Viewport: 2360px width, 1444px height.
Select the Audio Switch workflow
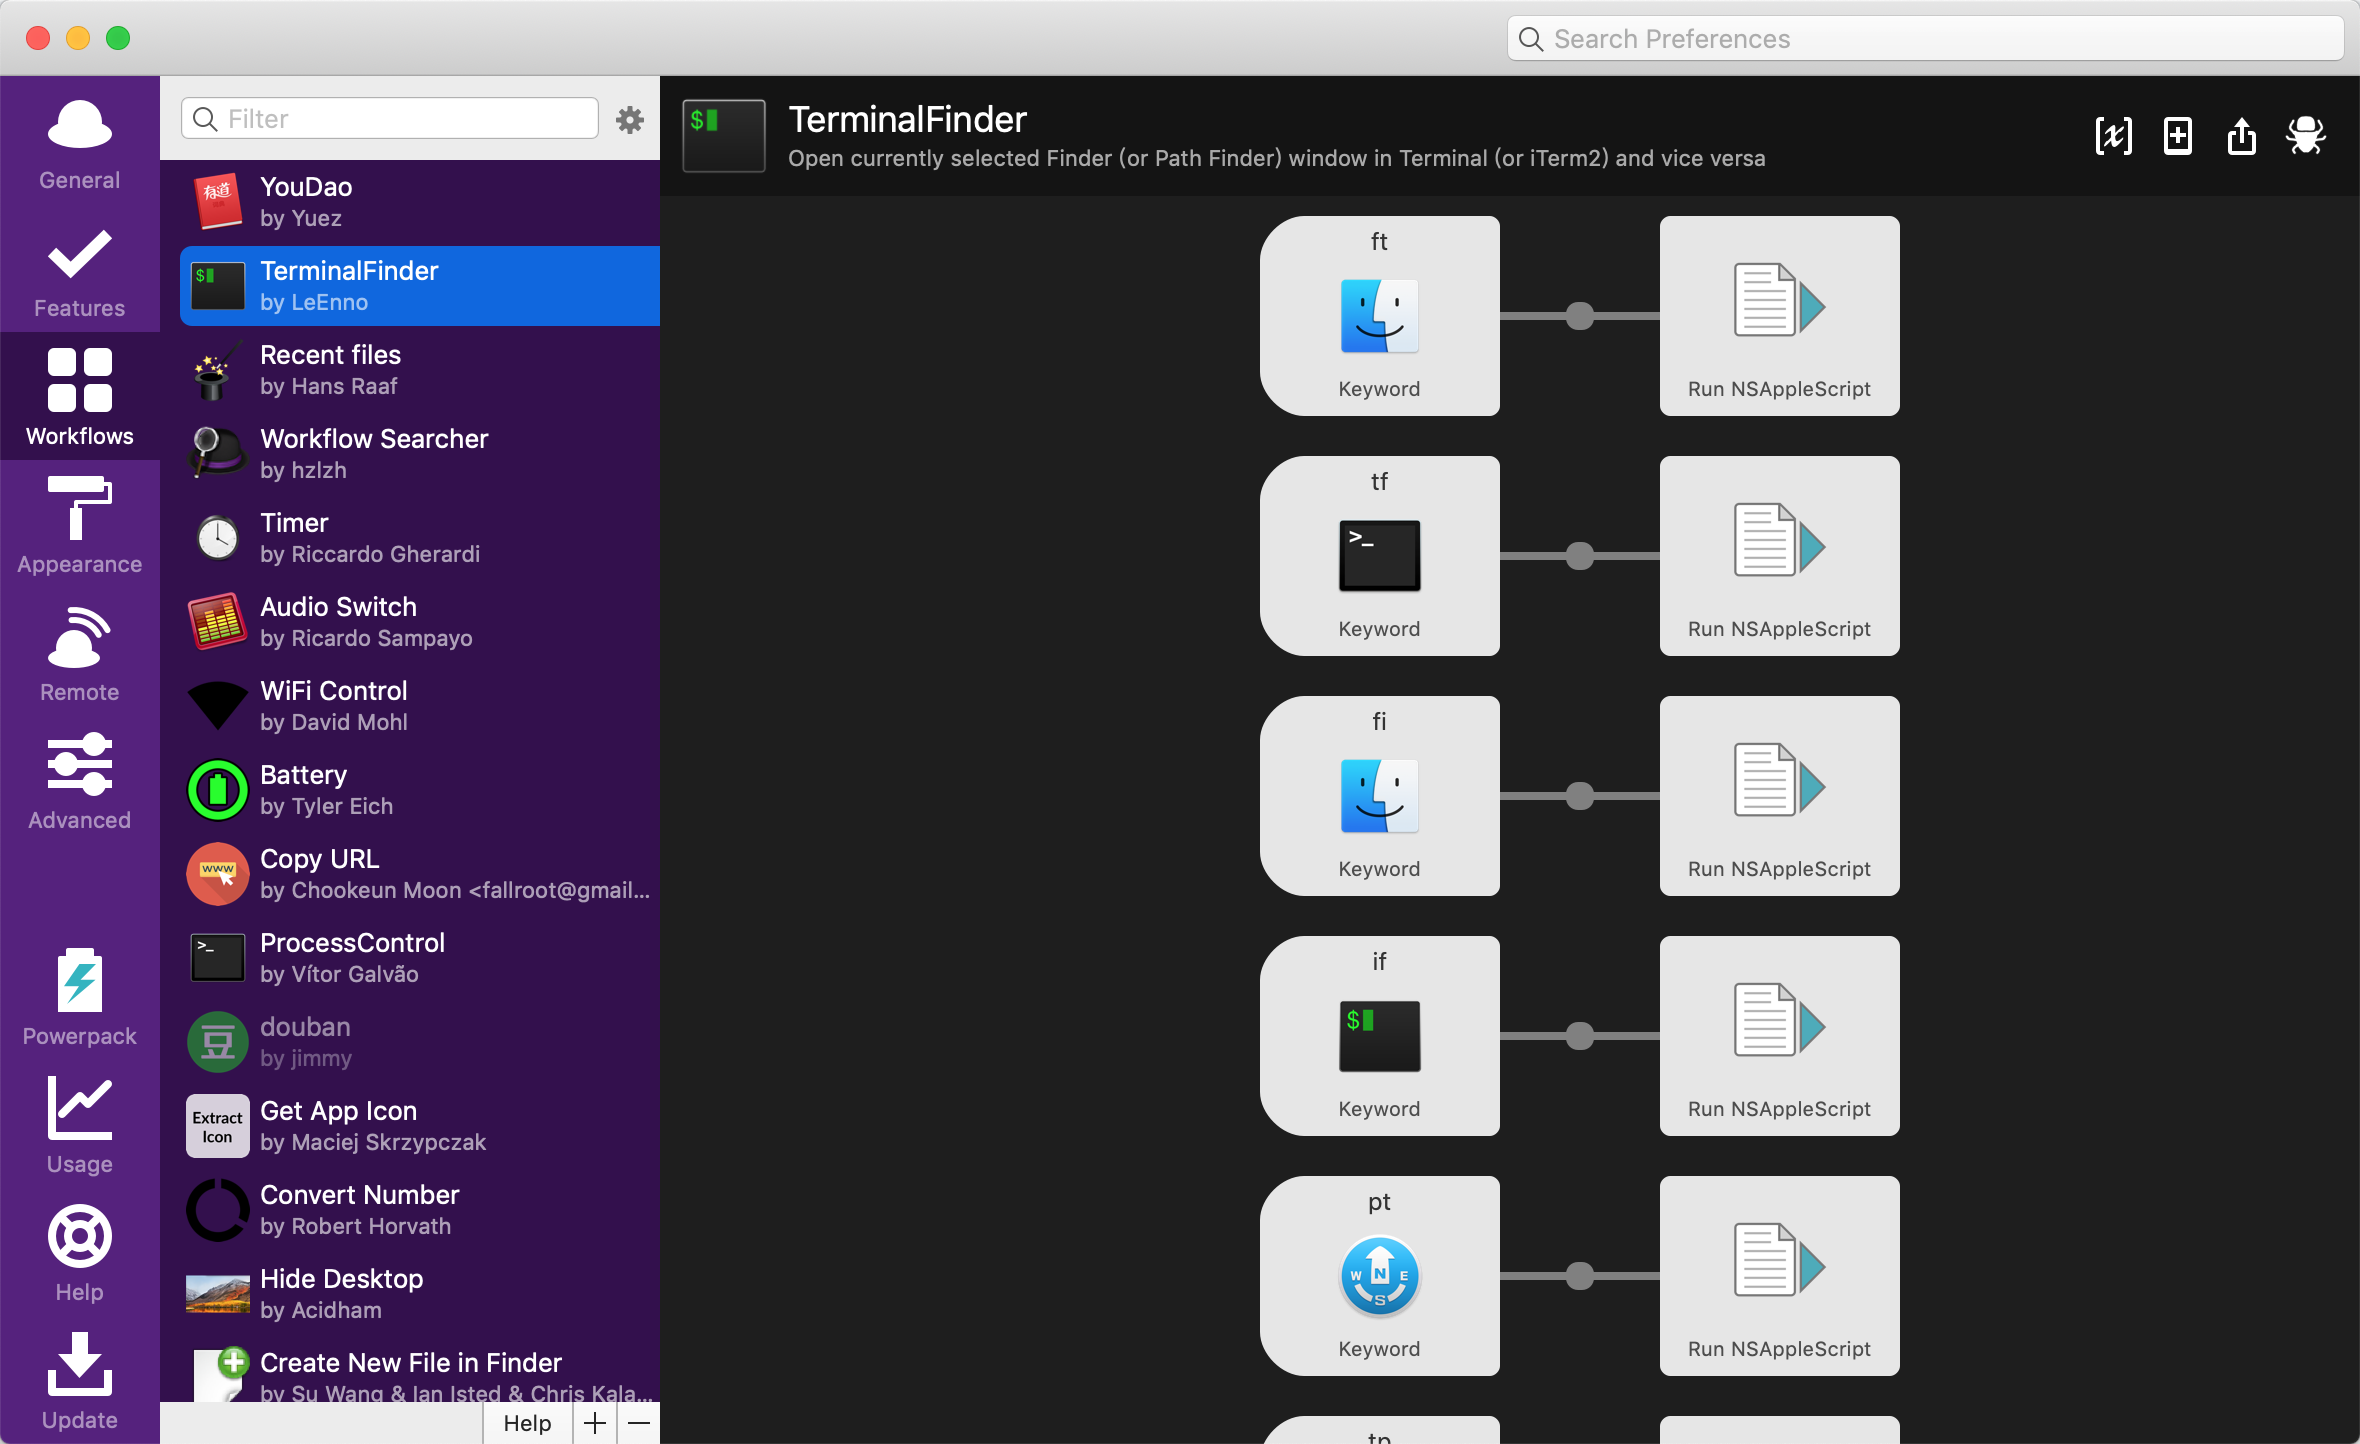point(420,622)
